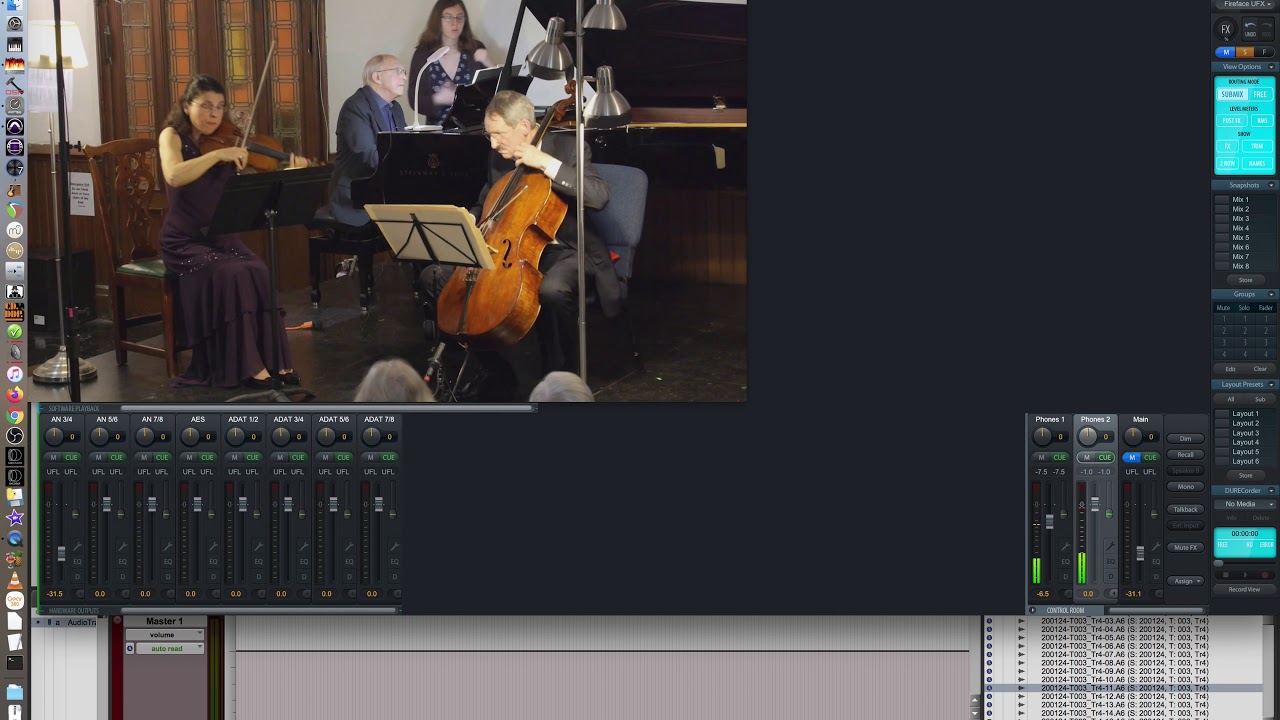The image size is (1280, 720).
Task: Open the wrench settings for AES channel
Action: [x=213, y=547]
